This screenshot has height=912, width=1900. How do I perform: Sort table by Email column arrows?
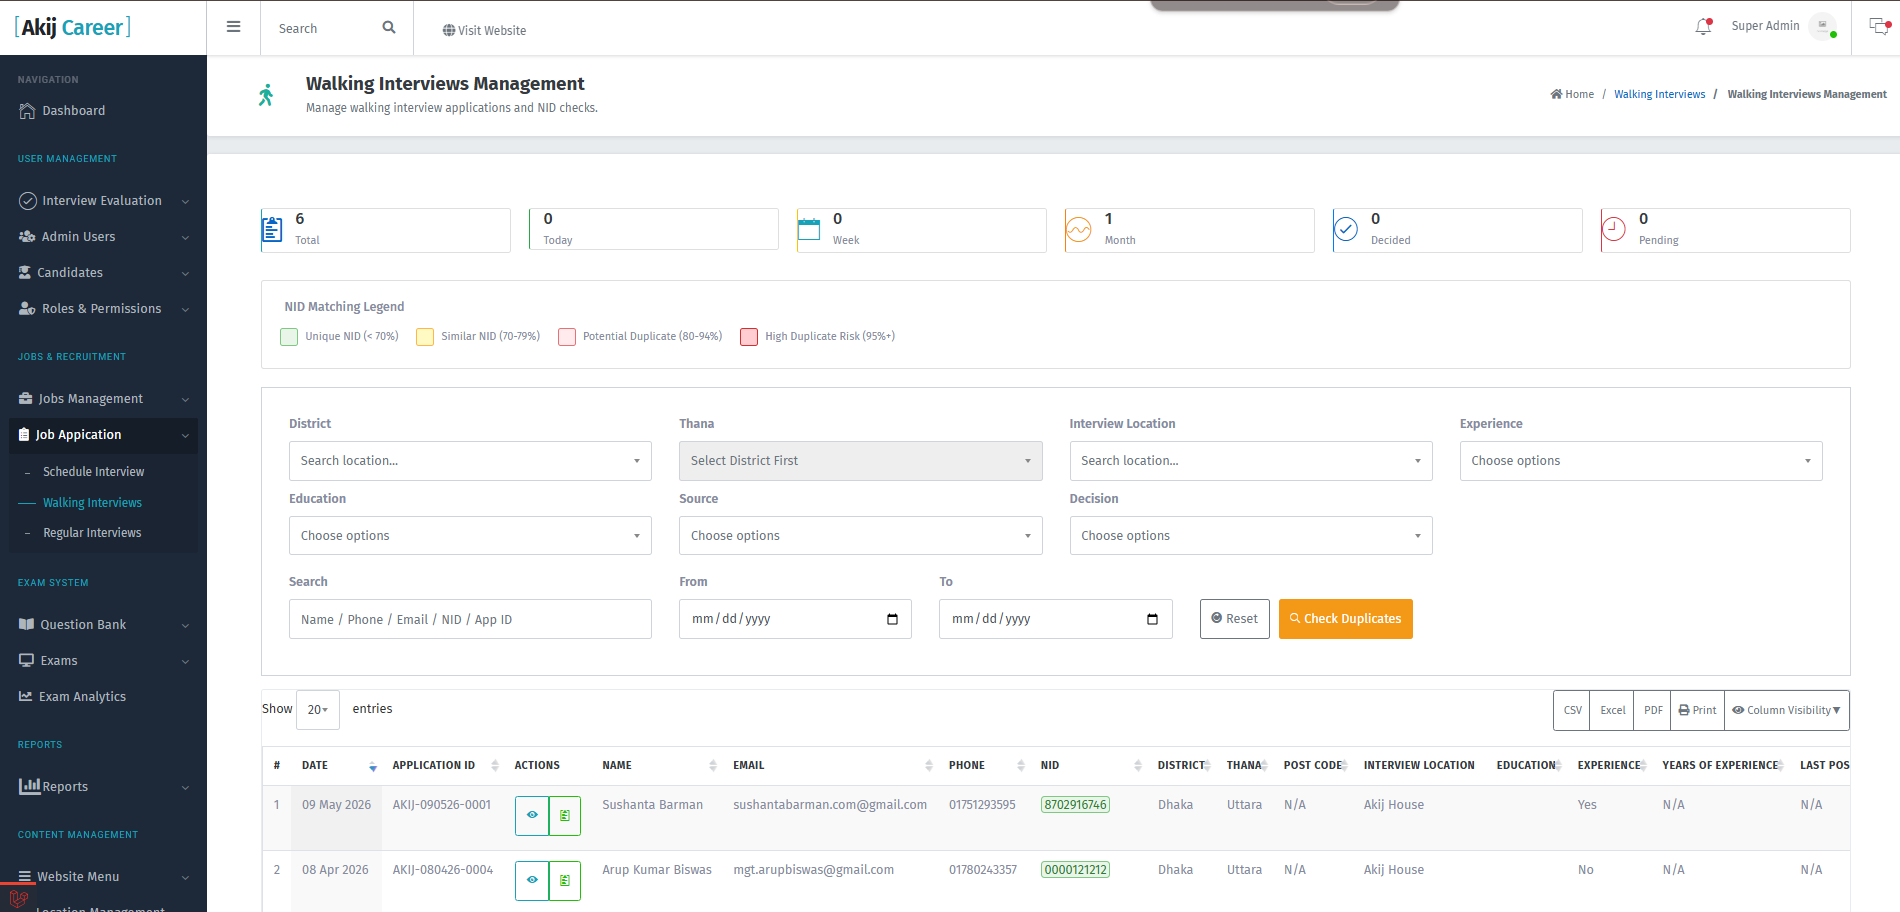[x=929, y=766]
